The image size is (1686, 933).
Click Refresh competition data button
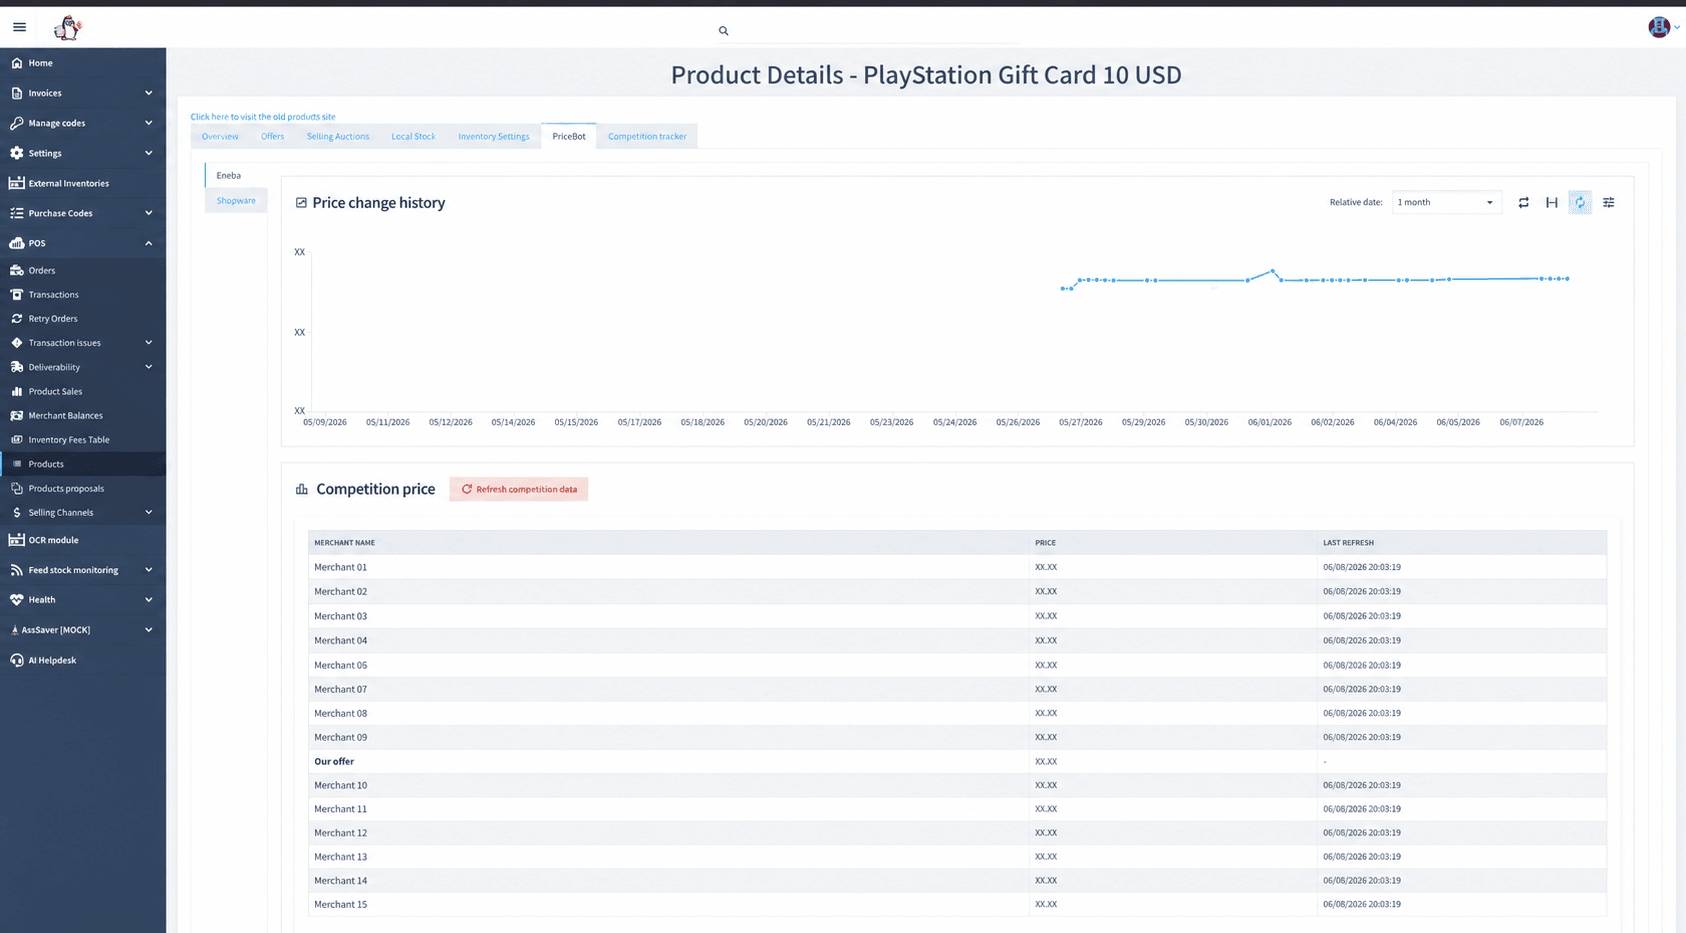coord(519,489)
